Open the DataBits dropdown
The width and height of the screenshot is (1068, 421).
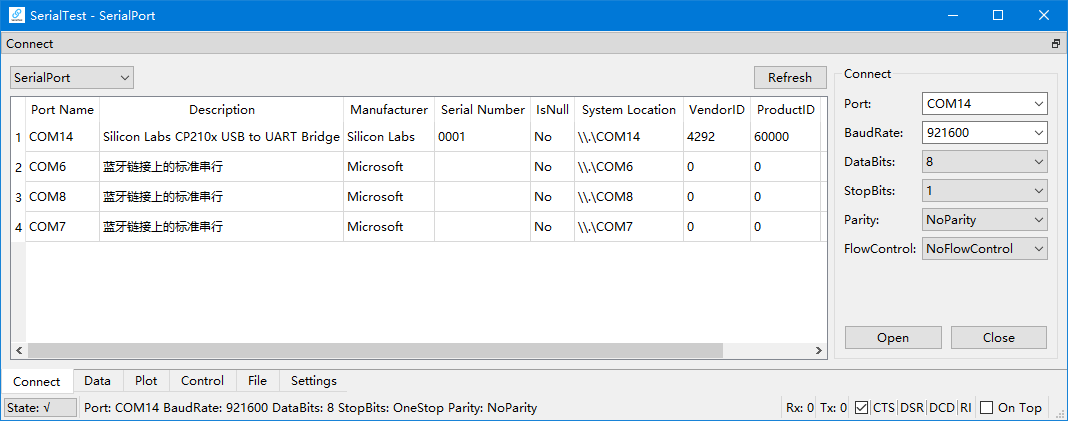click(x=984, y=162)
